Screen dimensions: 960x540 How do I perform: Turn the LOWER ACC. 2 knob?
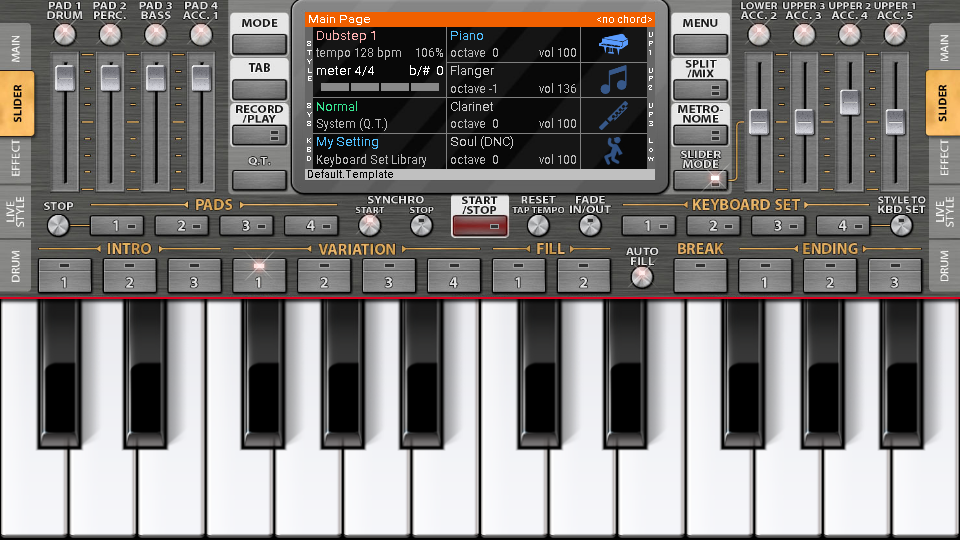(759, 35)
